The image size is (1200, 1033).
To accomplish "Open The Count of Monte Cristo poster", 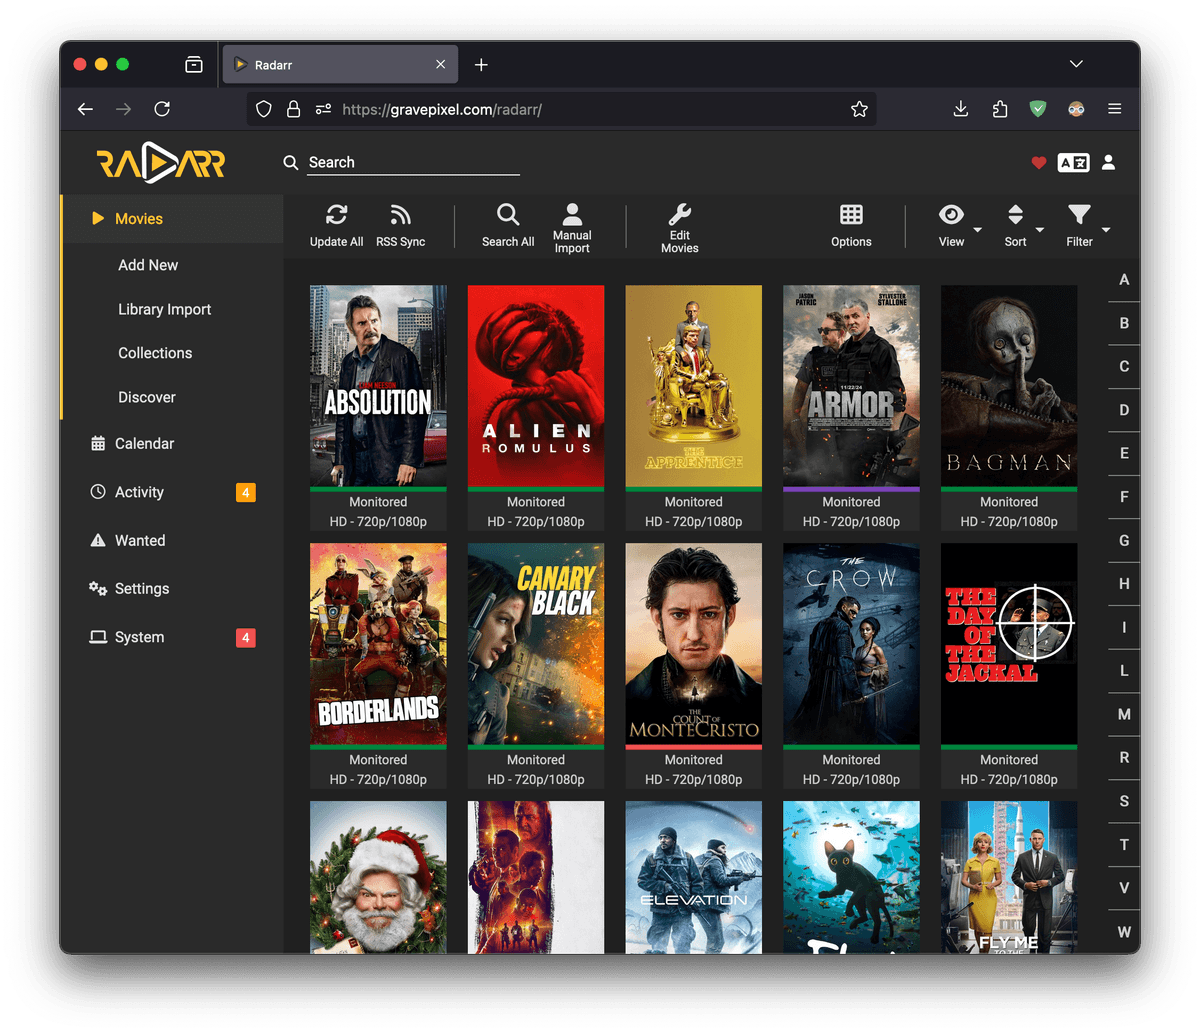I will click(694, 644).
